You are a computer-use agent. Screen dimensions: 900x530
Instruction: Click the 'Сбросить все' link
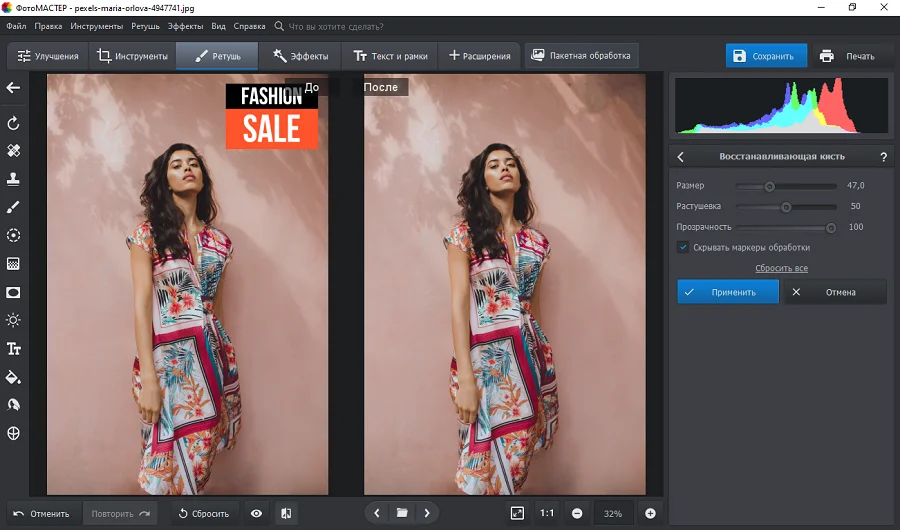(781, 268)
